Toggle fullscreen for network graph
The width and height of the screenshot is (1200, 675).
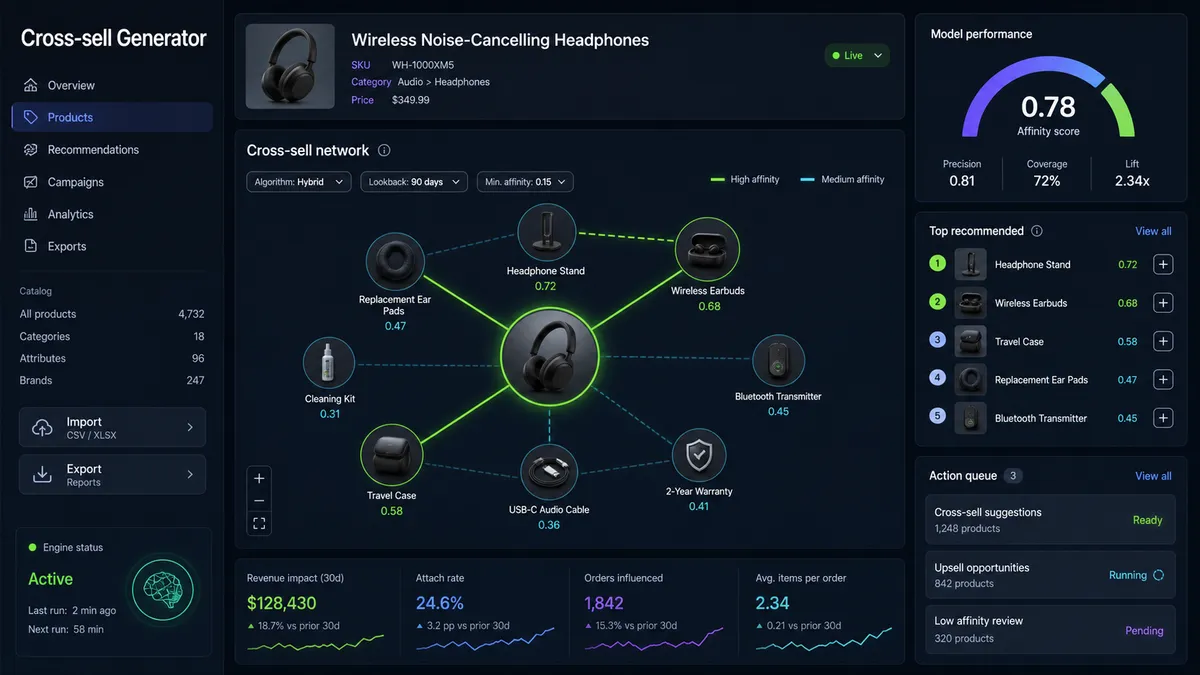pyautogui.click(x=259, y=523)
